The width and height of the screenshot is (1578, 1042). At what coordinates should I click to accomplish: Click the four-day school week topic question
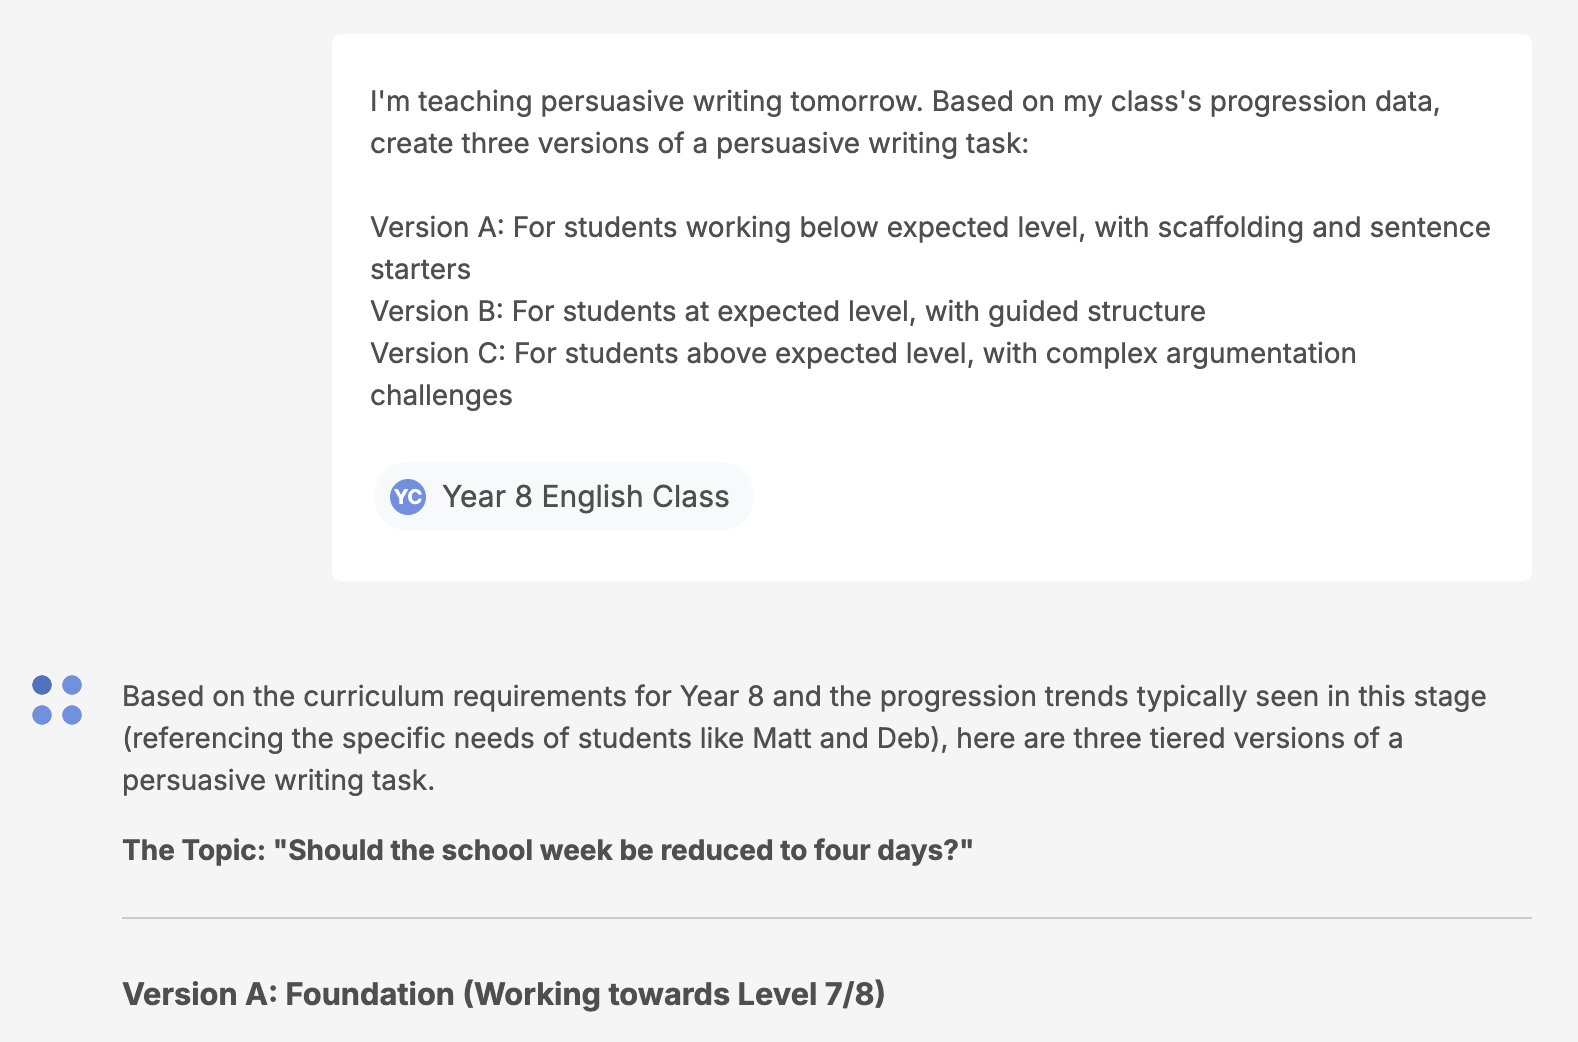click(x=623, y=850)
